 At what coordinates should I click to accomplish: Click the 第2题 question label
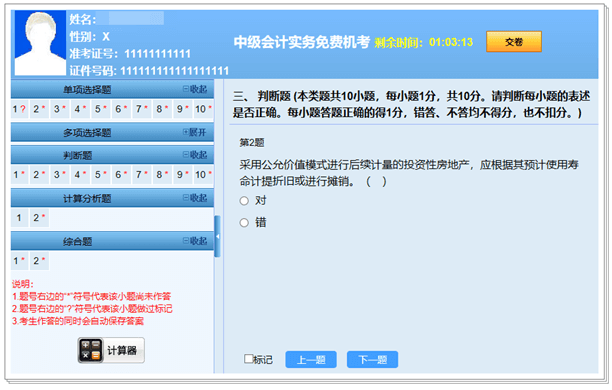point(252,142)
